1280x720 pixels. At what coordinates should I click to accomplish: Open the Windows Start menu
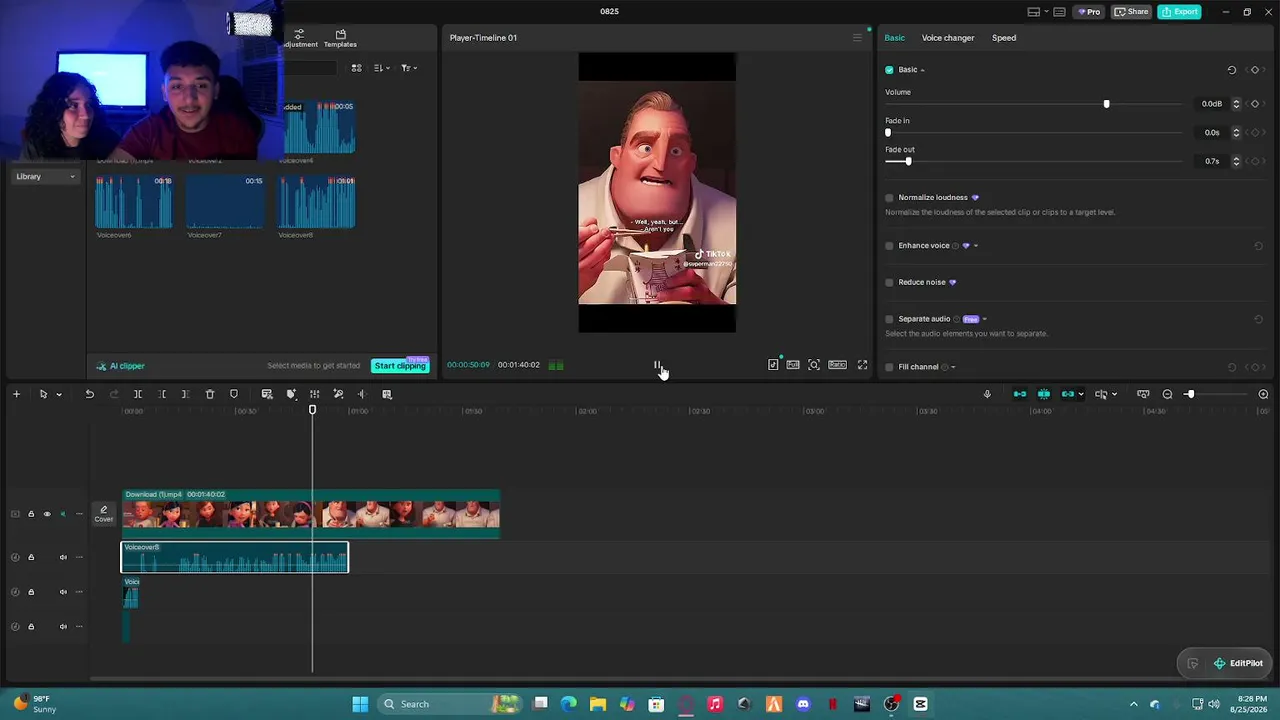(x=360, y=704)
